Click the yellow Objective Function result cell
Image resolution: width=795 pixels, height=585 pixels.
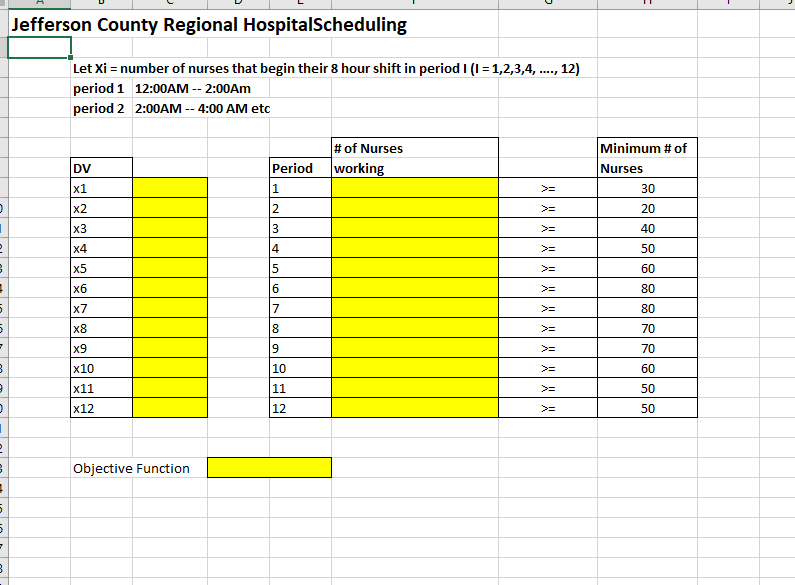click(x=269, y=467)
